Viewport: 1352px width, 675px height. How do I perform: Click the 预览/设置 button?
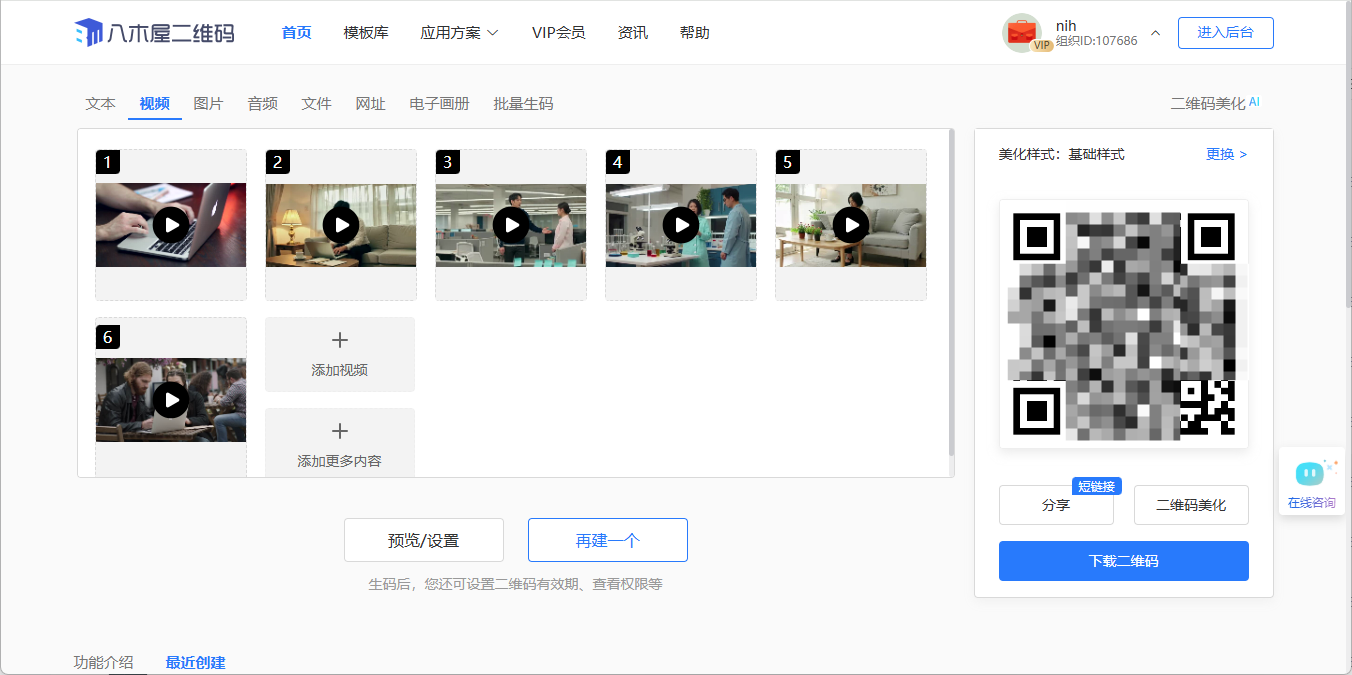click(423, 541)
